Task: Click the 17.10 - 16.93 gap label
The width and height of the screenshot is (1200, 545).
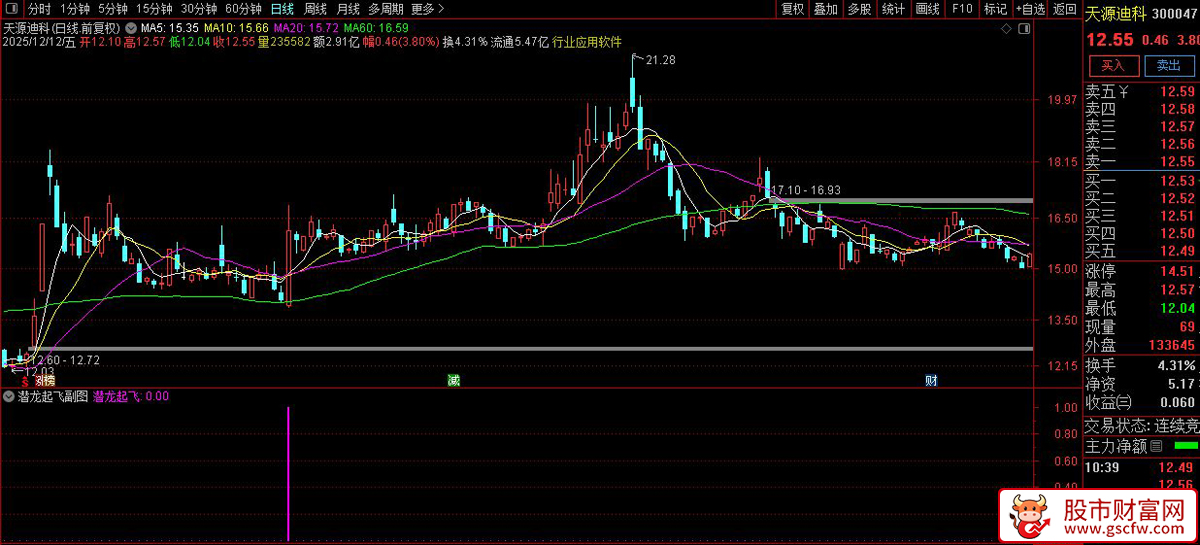Action: point(806,190)
